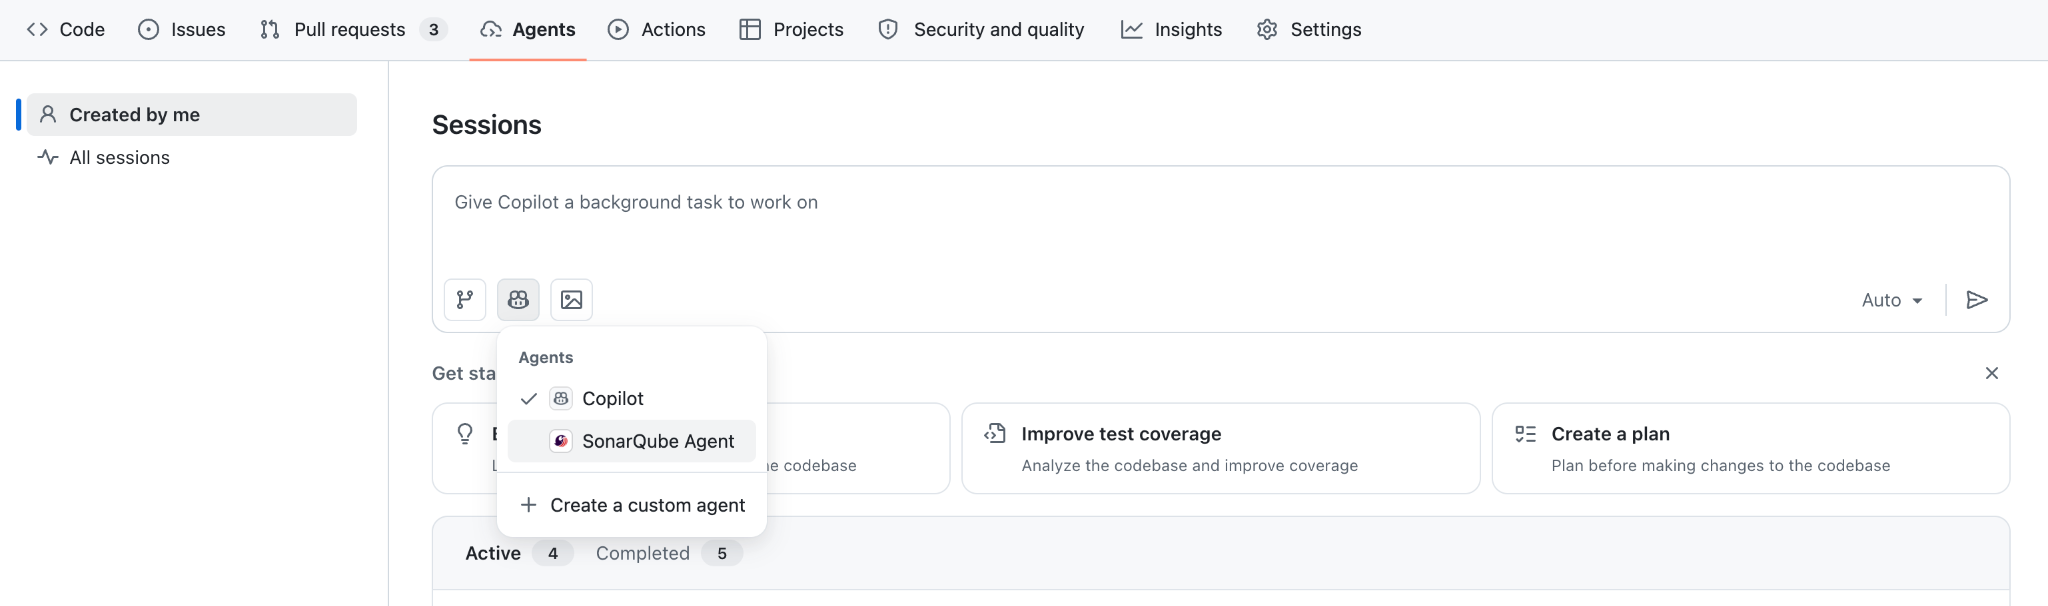Open the Pull requests tab
2048x606 pixels.
353,29
